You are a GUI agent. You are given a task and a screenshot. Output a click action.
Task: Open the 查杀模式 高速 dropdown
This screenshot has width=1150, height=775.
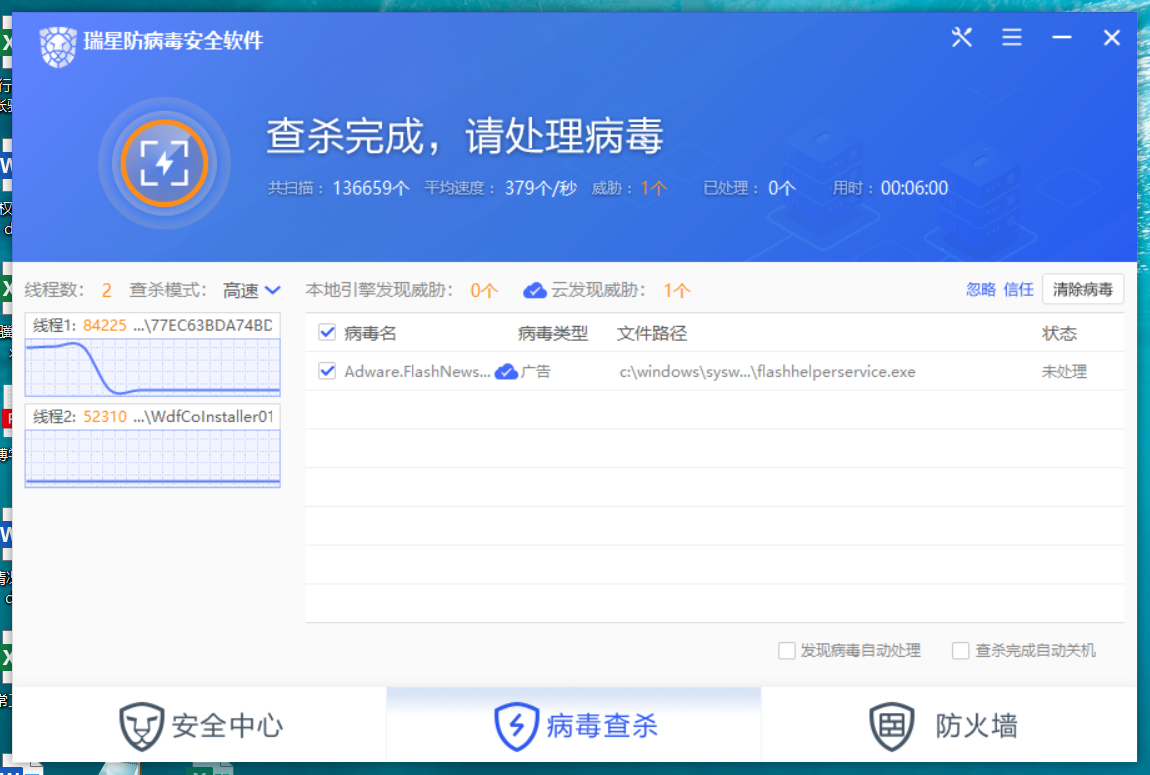point(252,290)
